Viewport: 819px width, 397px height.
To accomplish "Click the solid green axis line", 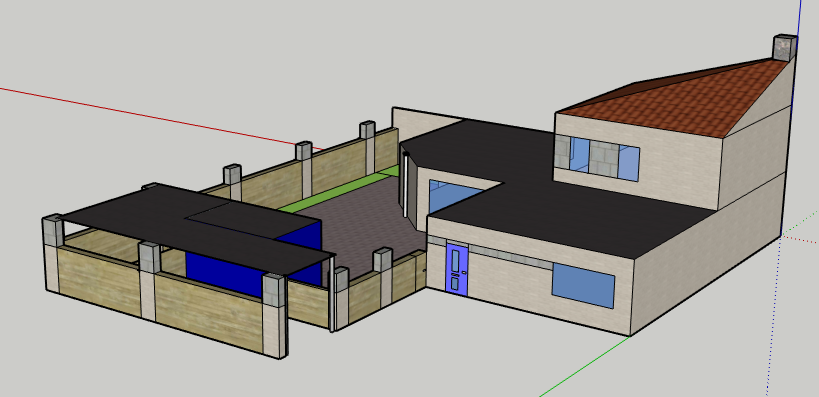I will pyautogui.click(x=585, y=367).
